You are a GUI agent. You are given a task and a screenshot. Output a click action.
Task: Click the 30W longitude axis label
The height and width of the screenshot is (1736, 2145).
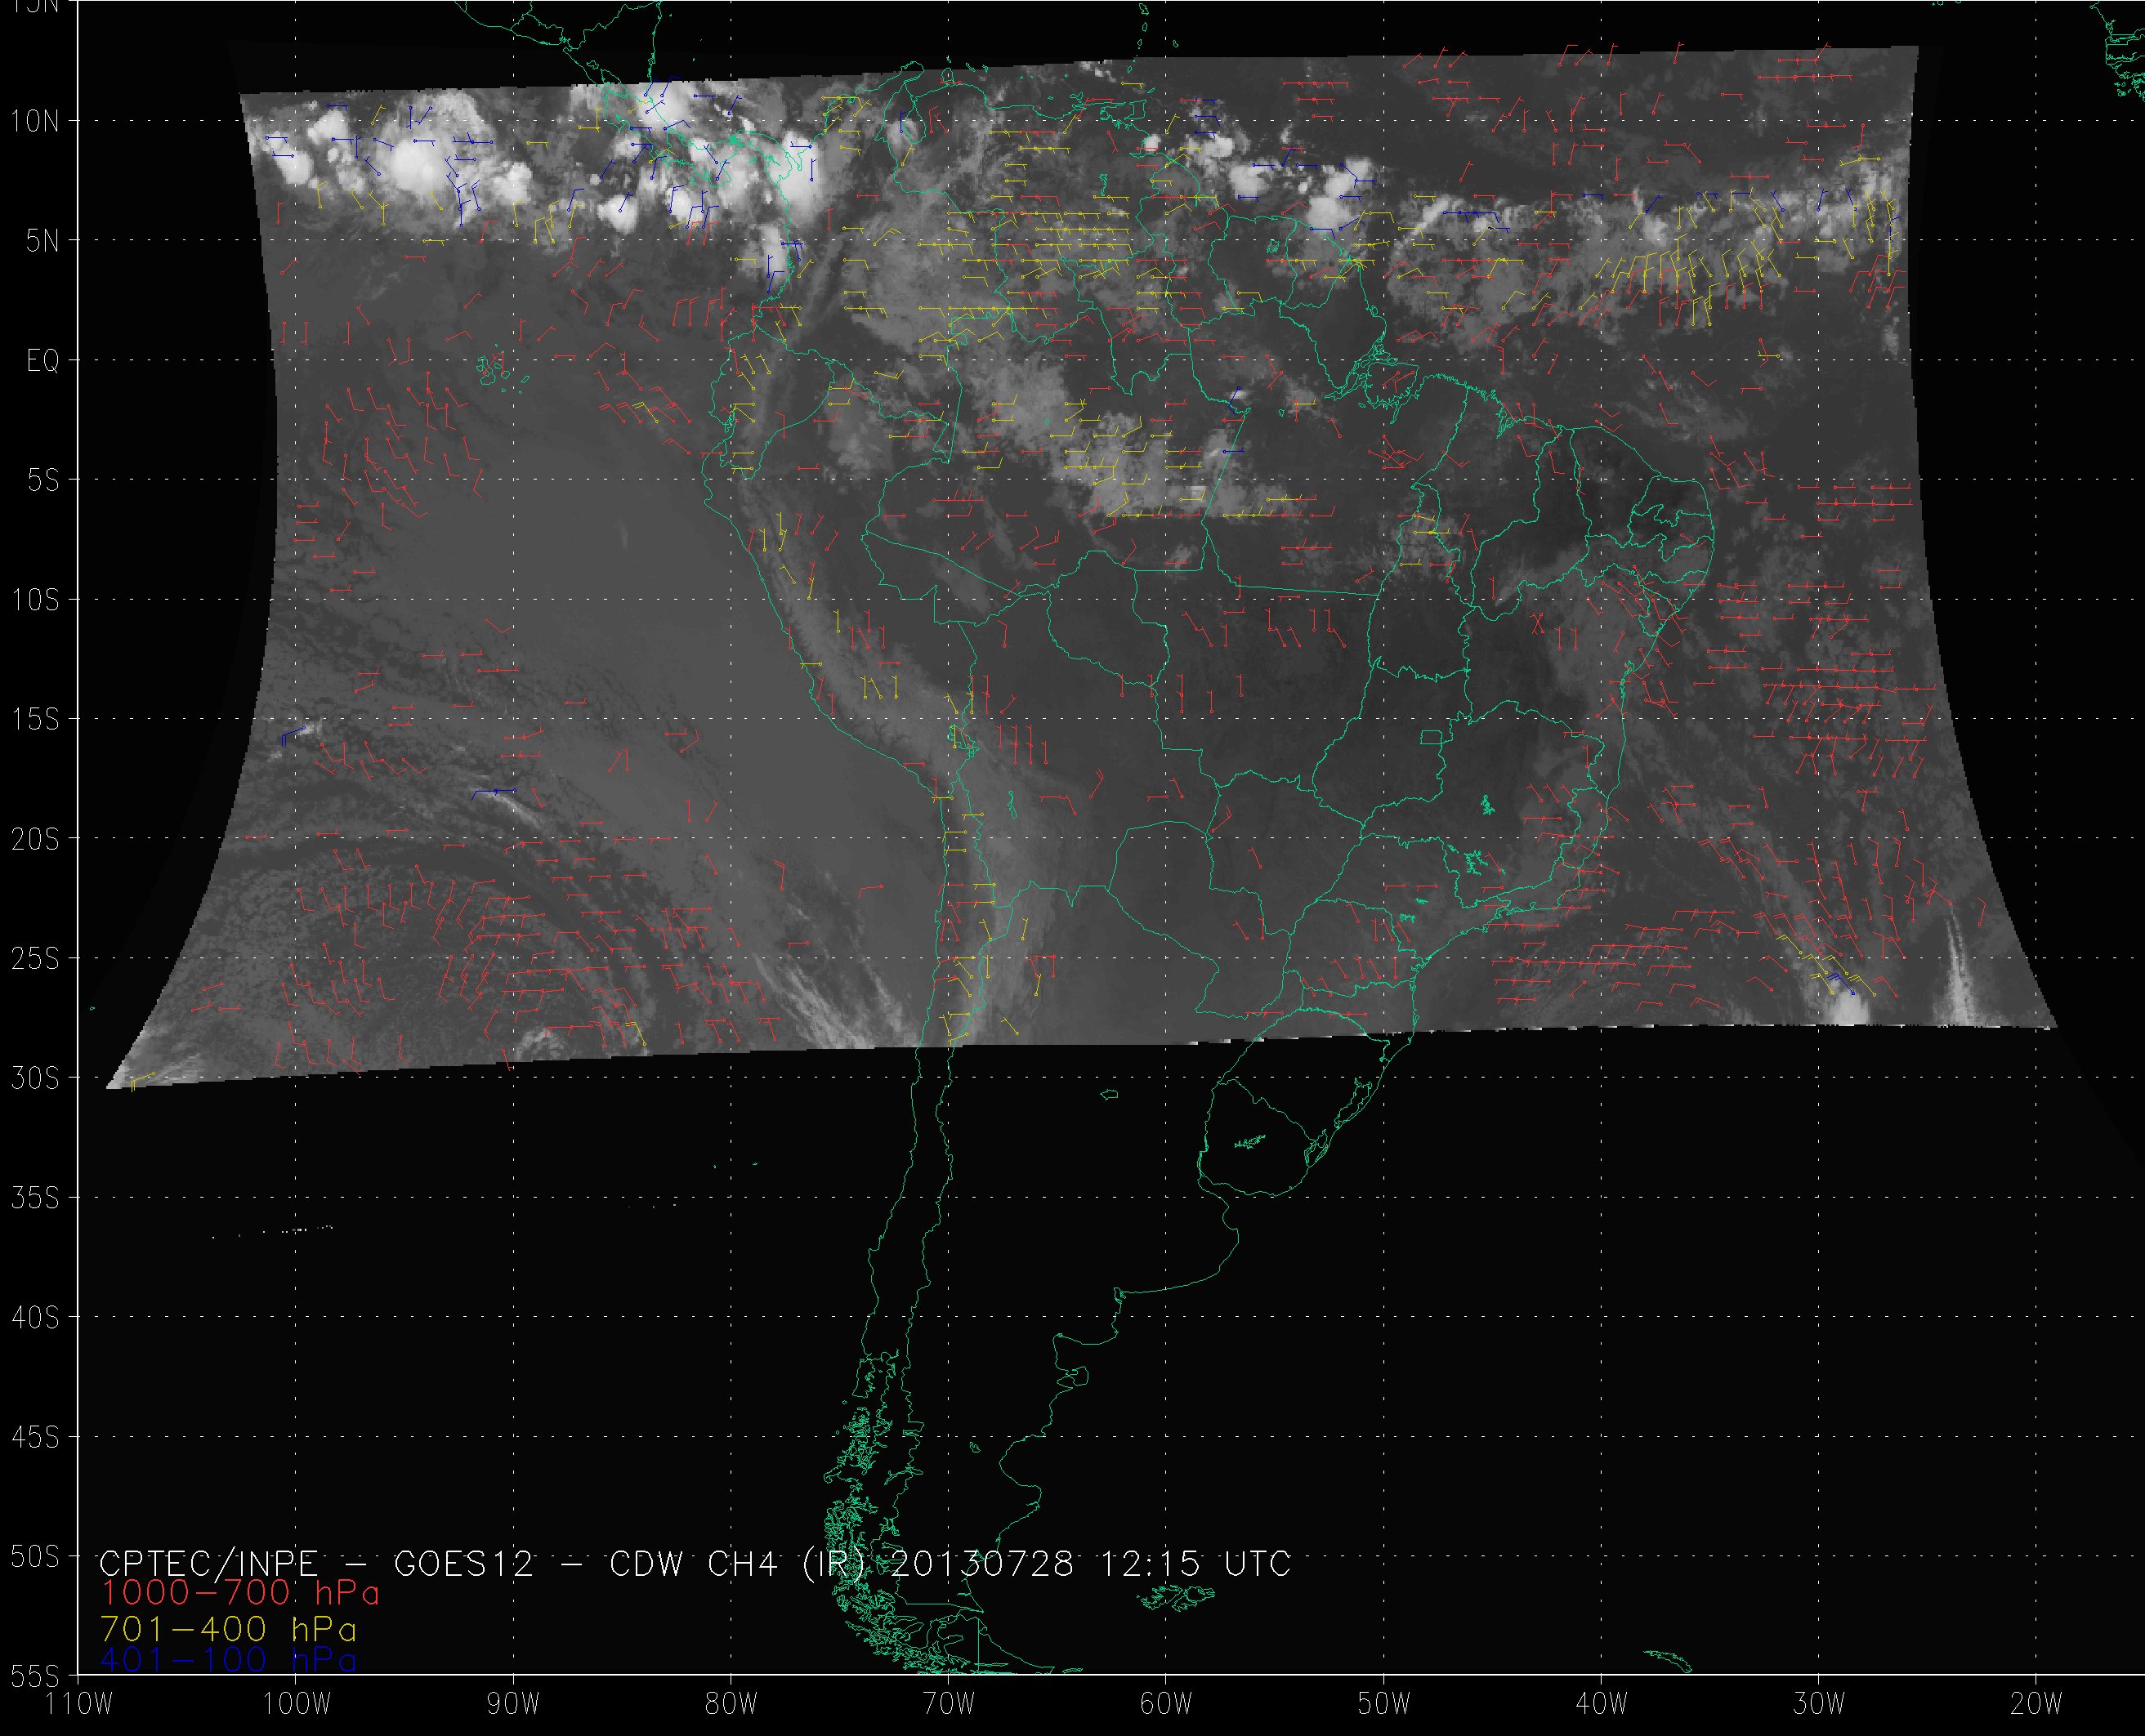[1818, 1704]
